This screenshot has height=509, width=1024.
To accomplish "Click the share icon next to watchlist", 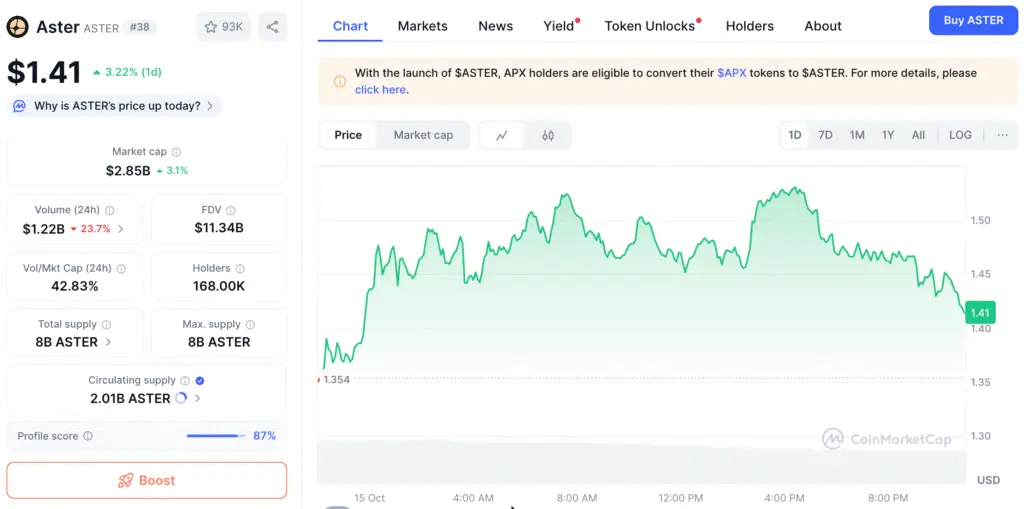I will point(272,27).
